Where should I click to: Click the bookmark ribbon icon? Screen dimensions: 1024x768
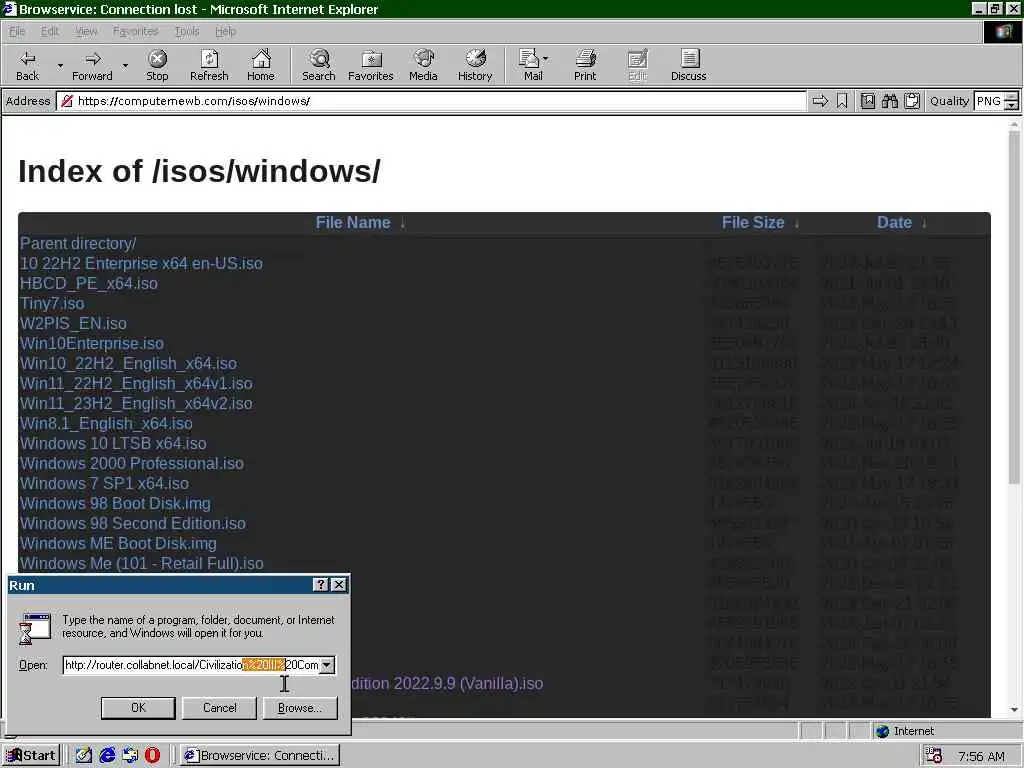[842, 101]
